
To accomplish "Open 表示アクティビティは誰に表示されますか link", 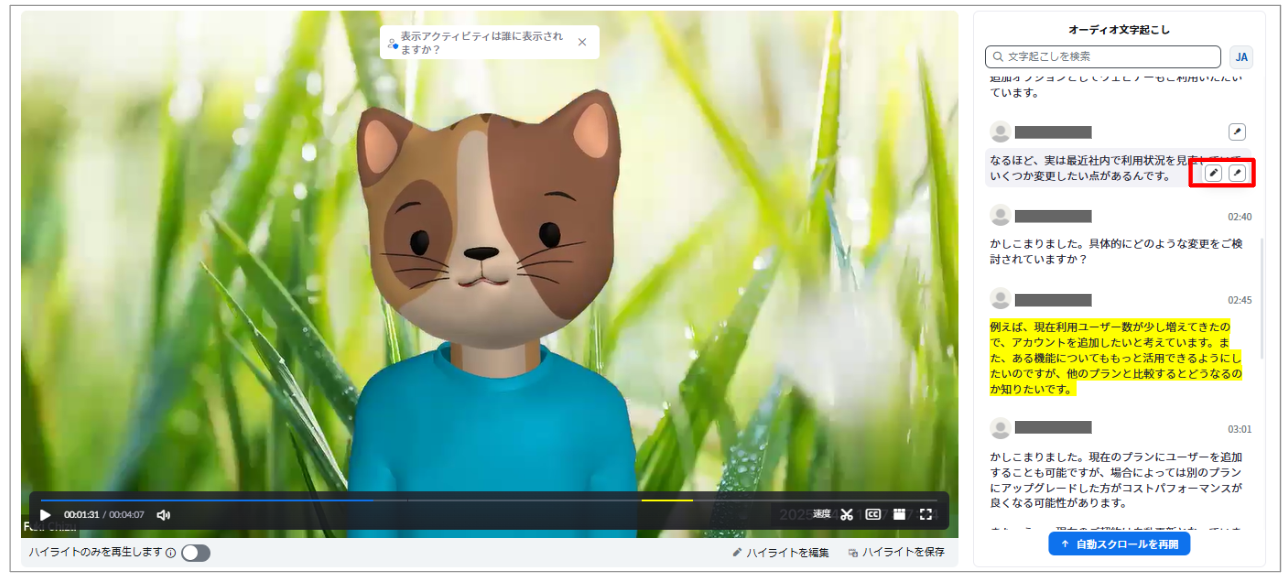I will pos(481,42).
